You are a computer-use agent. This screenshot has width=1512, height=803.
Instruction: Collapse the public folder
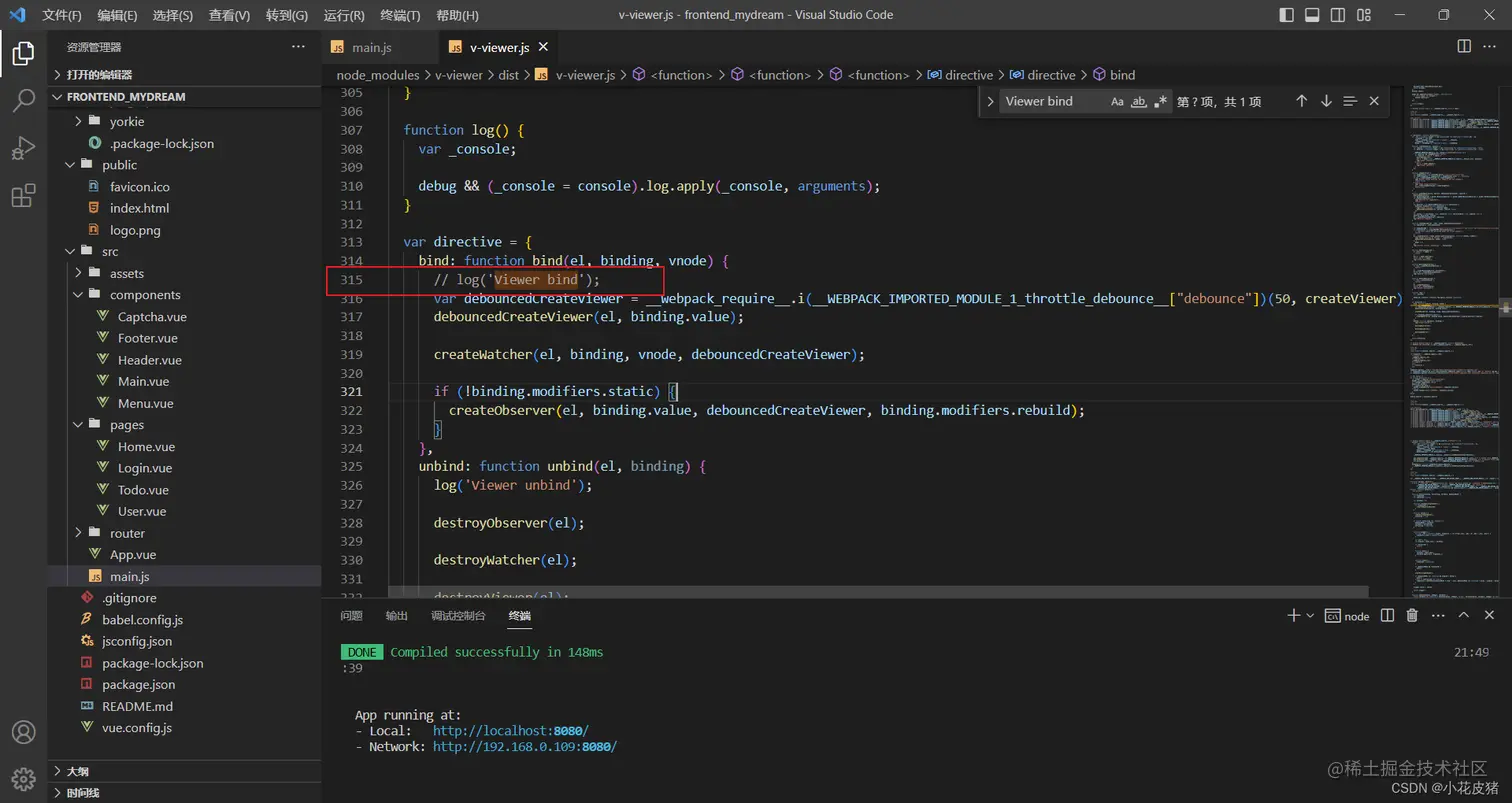[x=185, y=165]
